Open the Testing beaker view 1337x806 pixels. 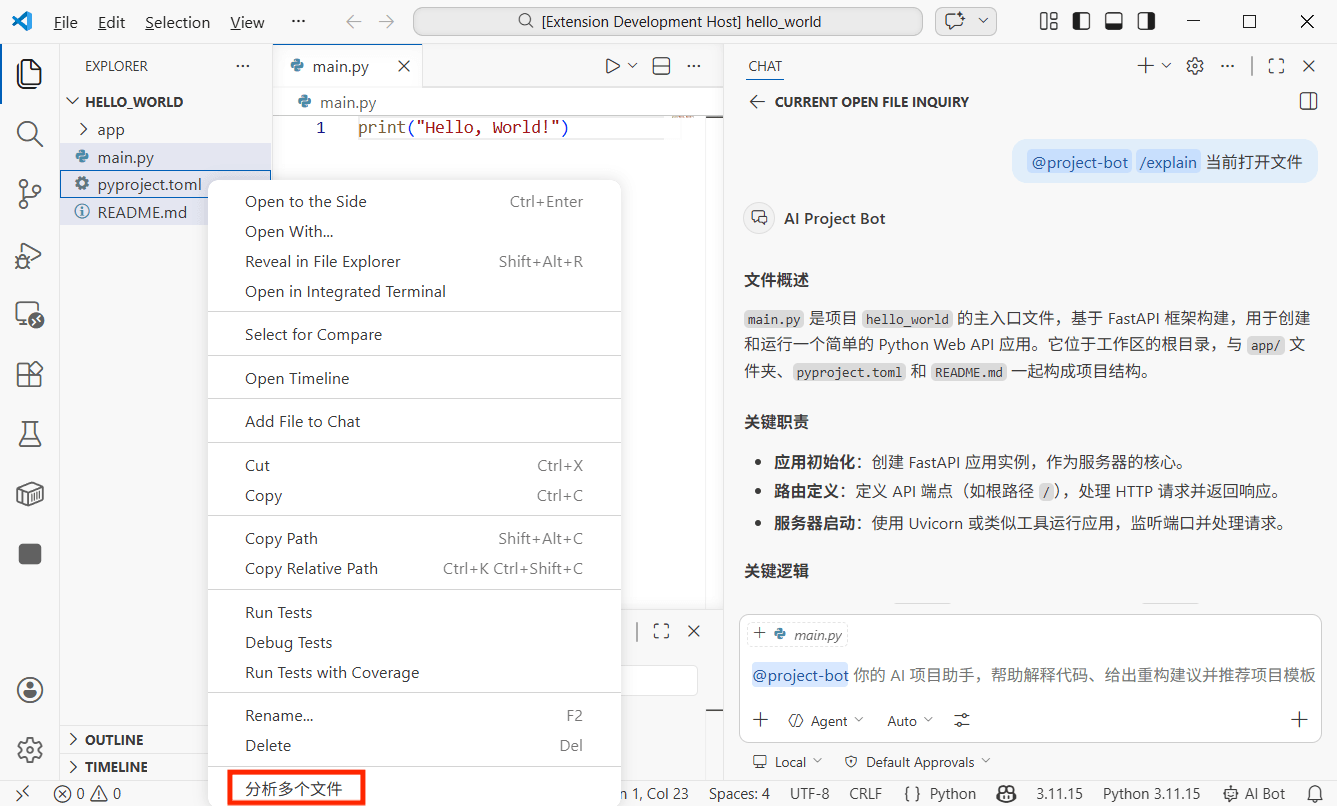click(x=29, y=433)
